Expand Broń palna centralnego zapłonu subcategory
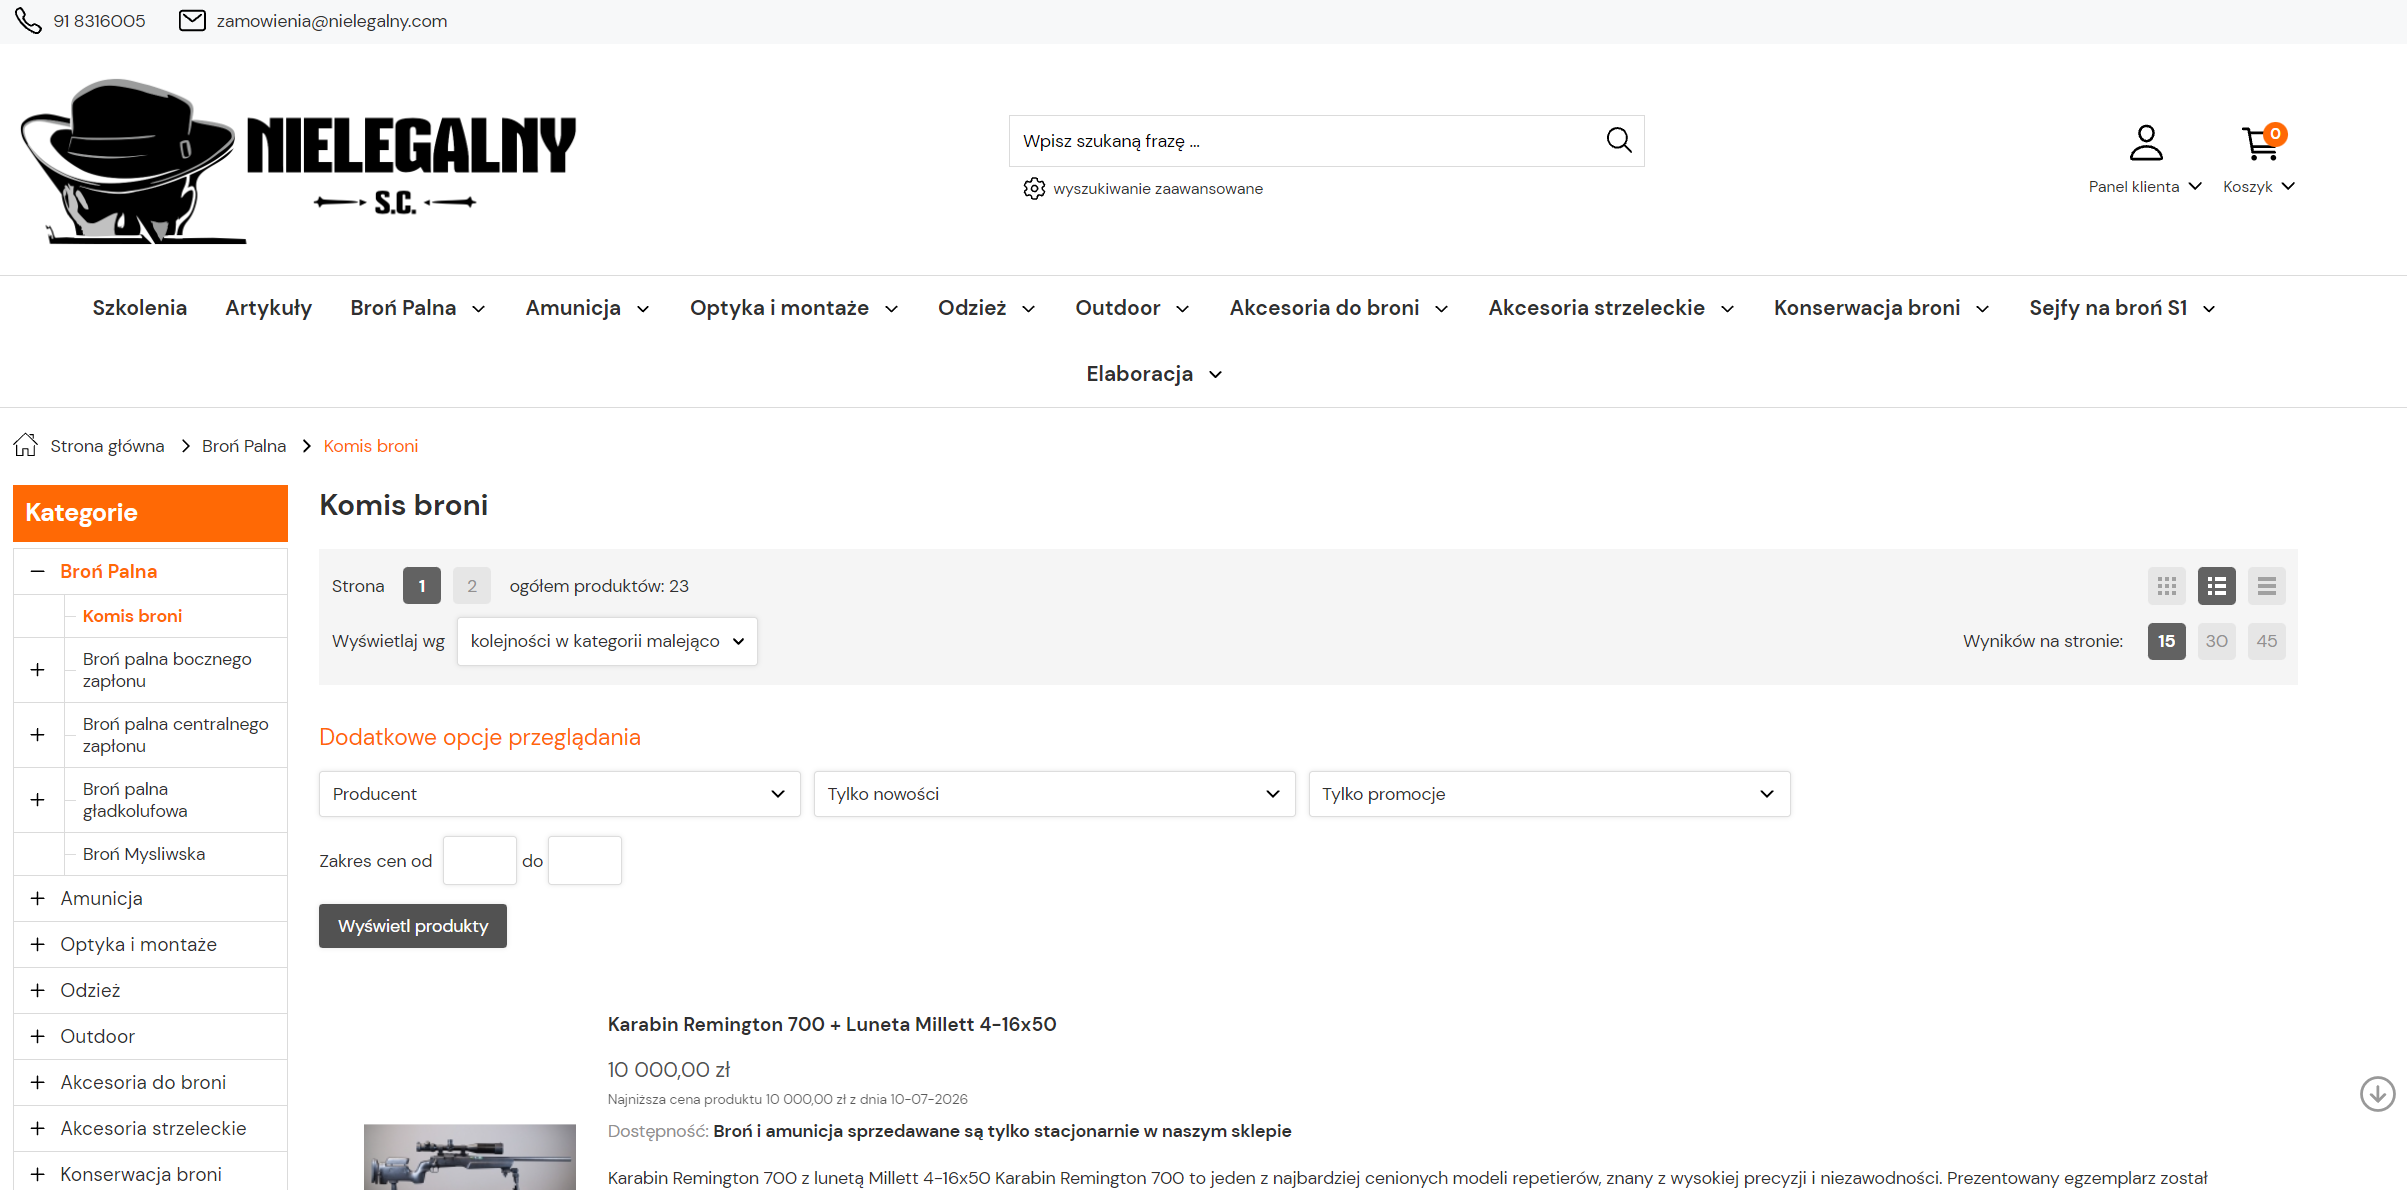 (37, 734)
